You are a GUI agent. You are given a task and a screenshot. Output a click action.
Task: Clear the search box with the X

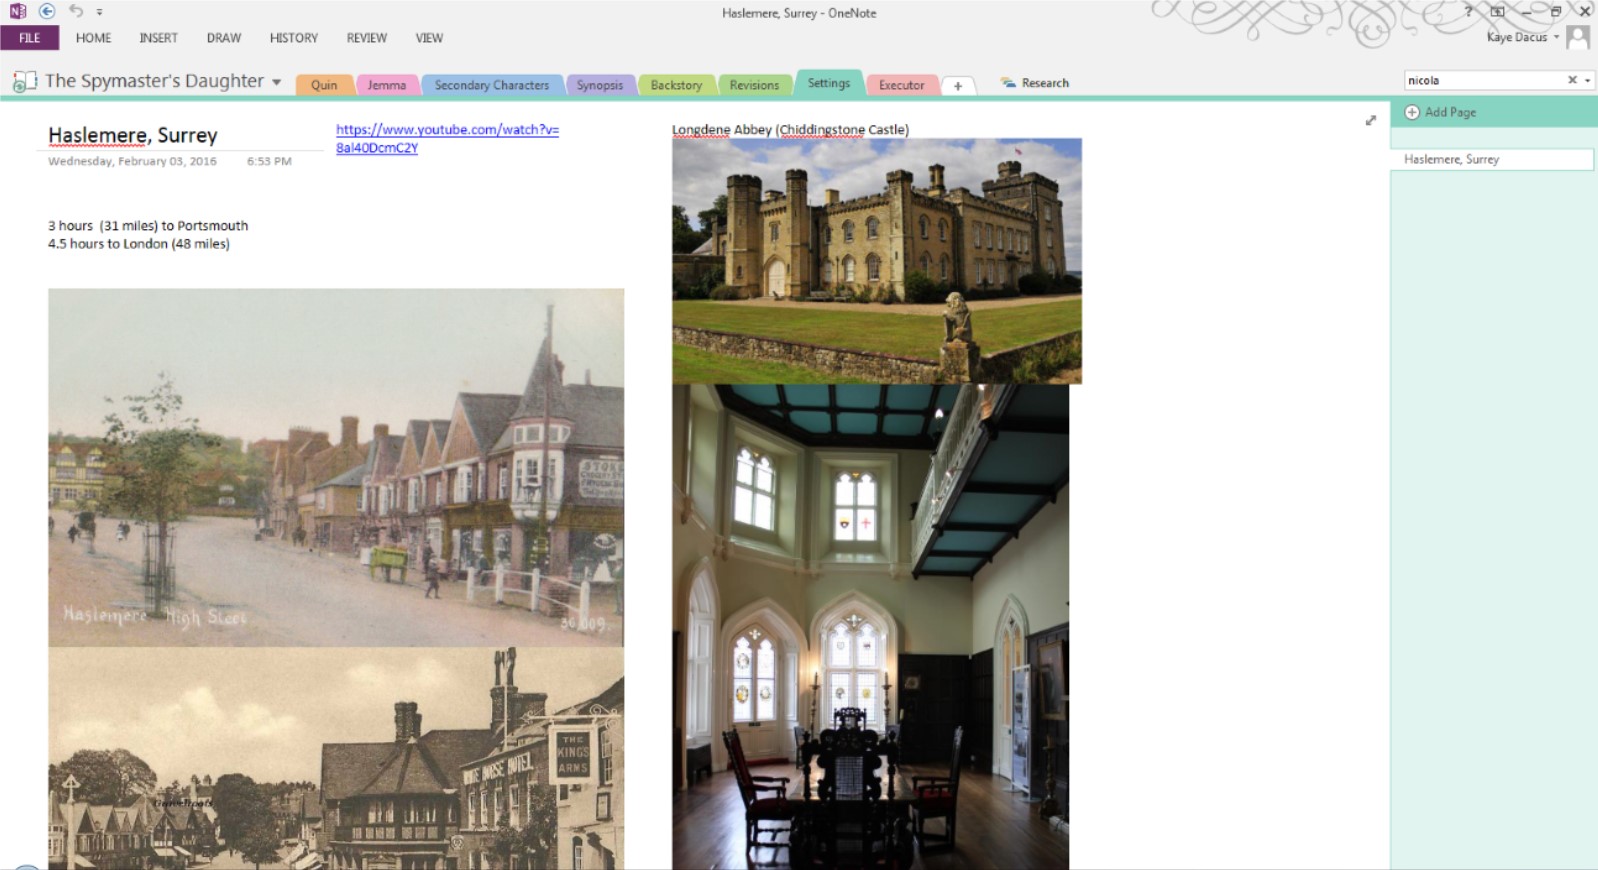[x=1572, y=80]
